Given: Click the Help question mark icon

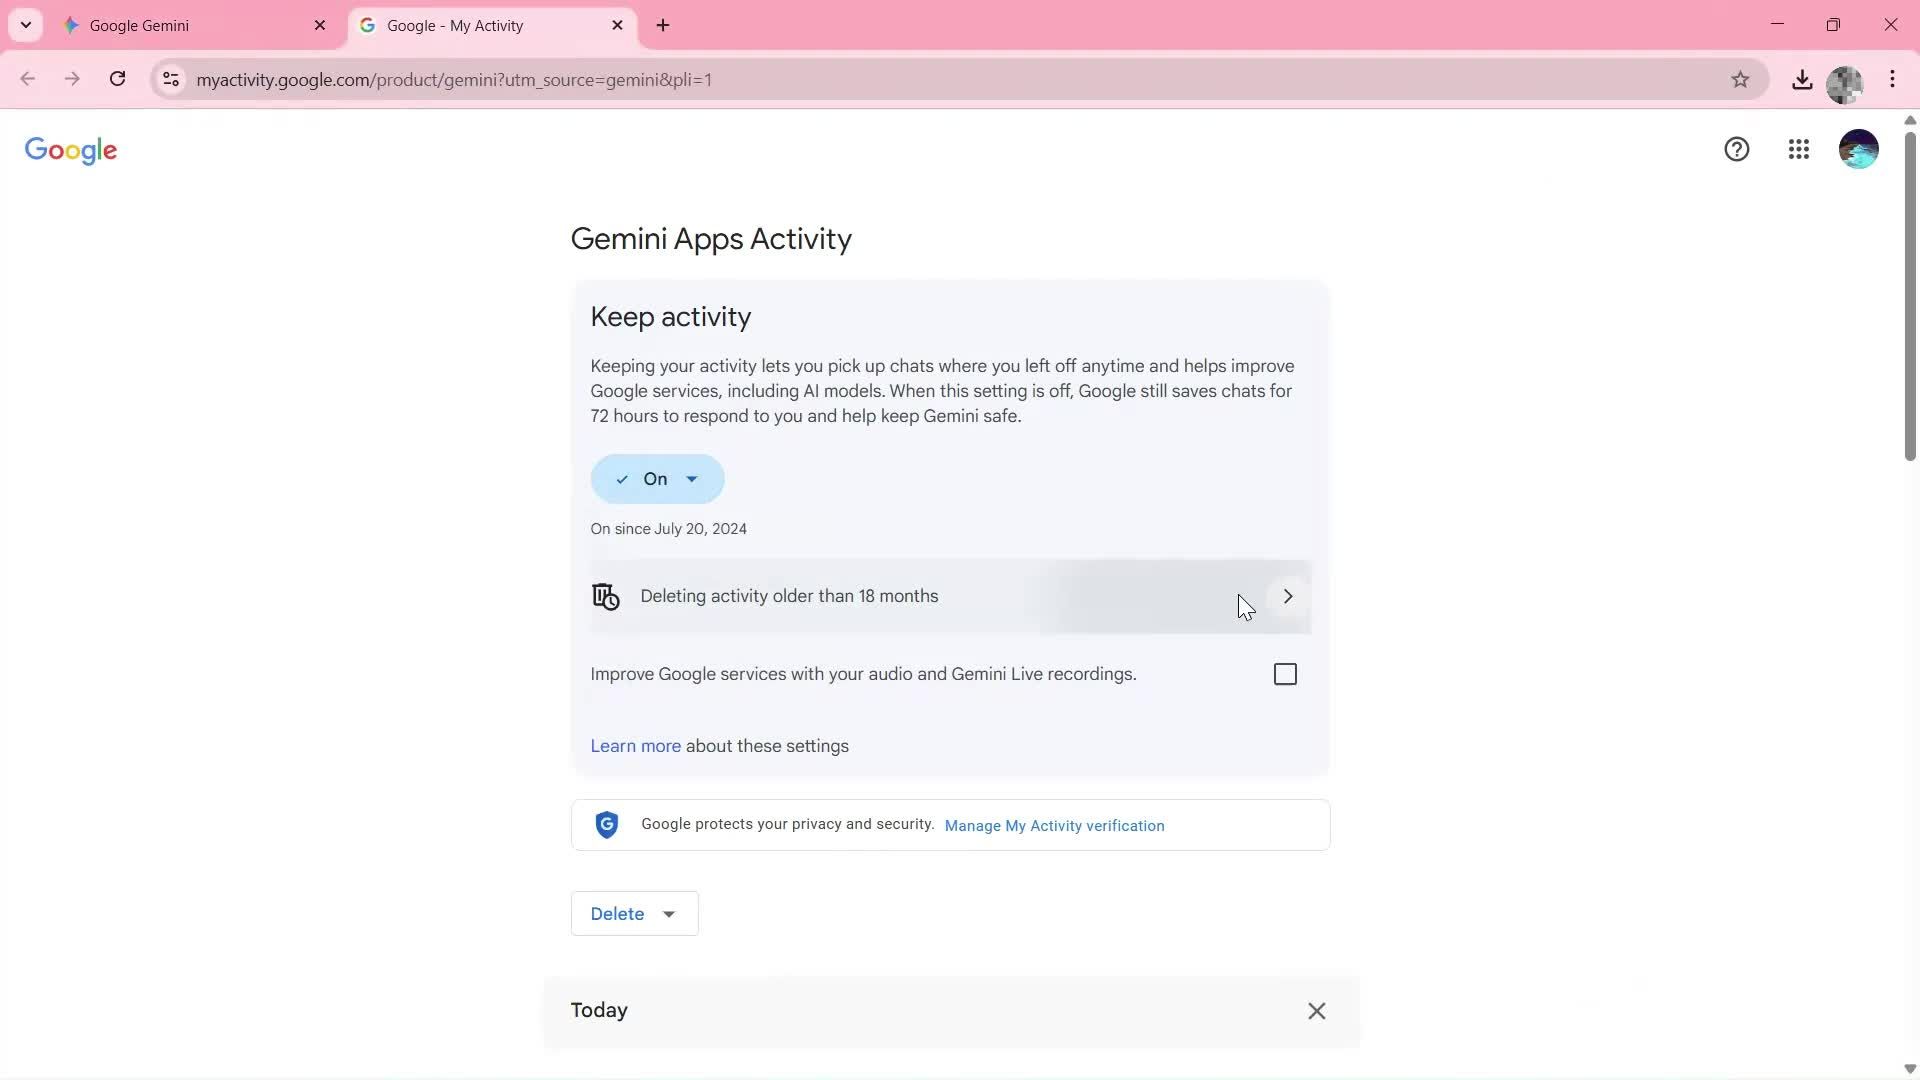Looking at the screenshot, I should click(1737, 148).
